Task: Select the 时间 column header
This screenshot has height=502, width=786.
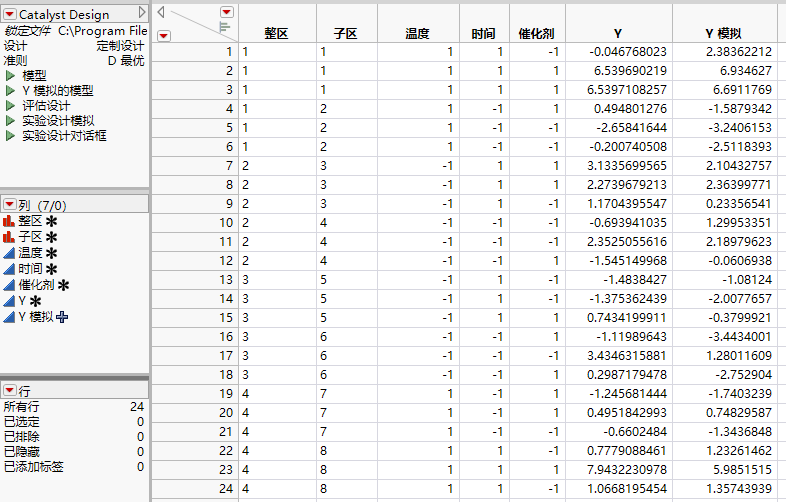Action: coord(484,34)
